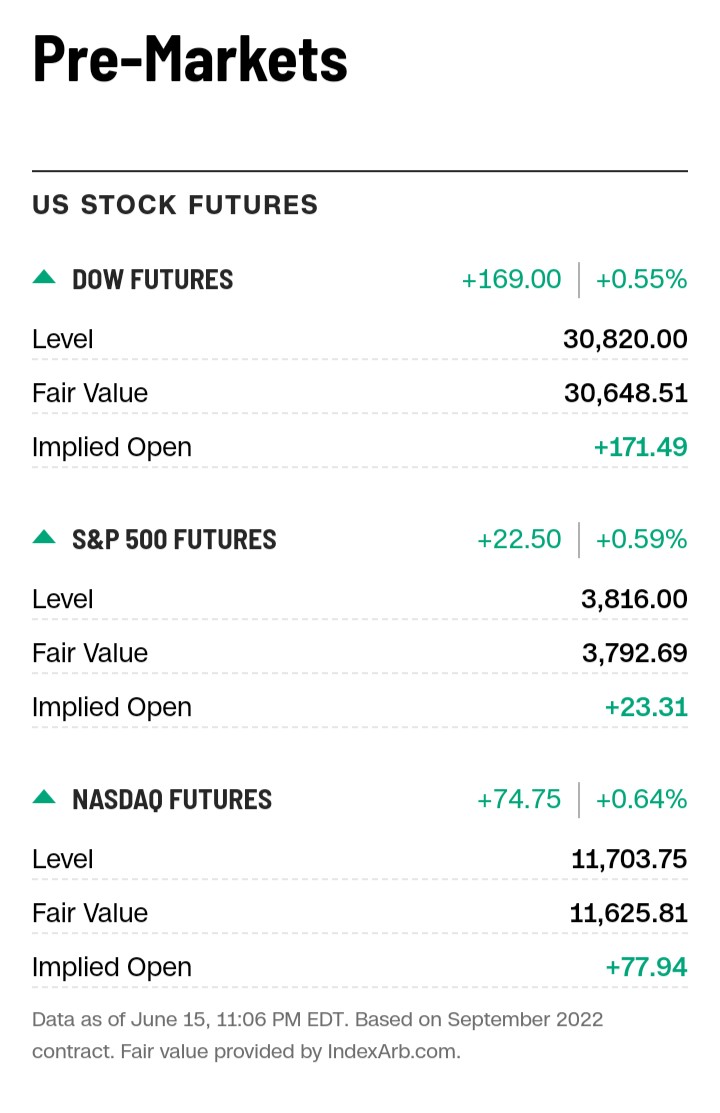The height and width of the screenshot is (1113, 720).
Task: Click the Dow level value 30,820.00
Action: [625, 339]
